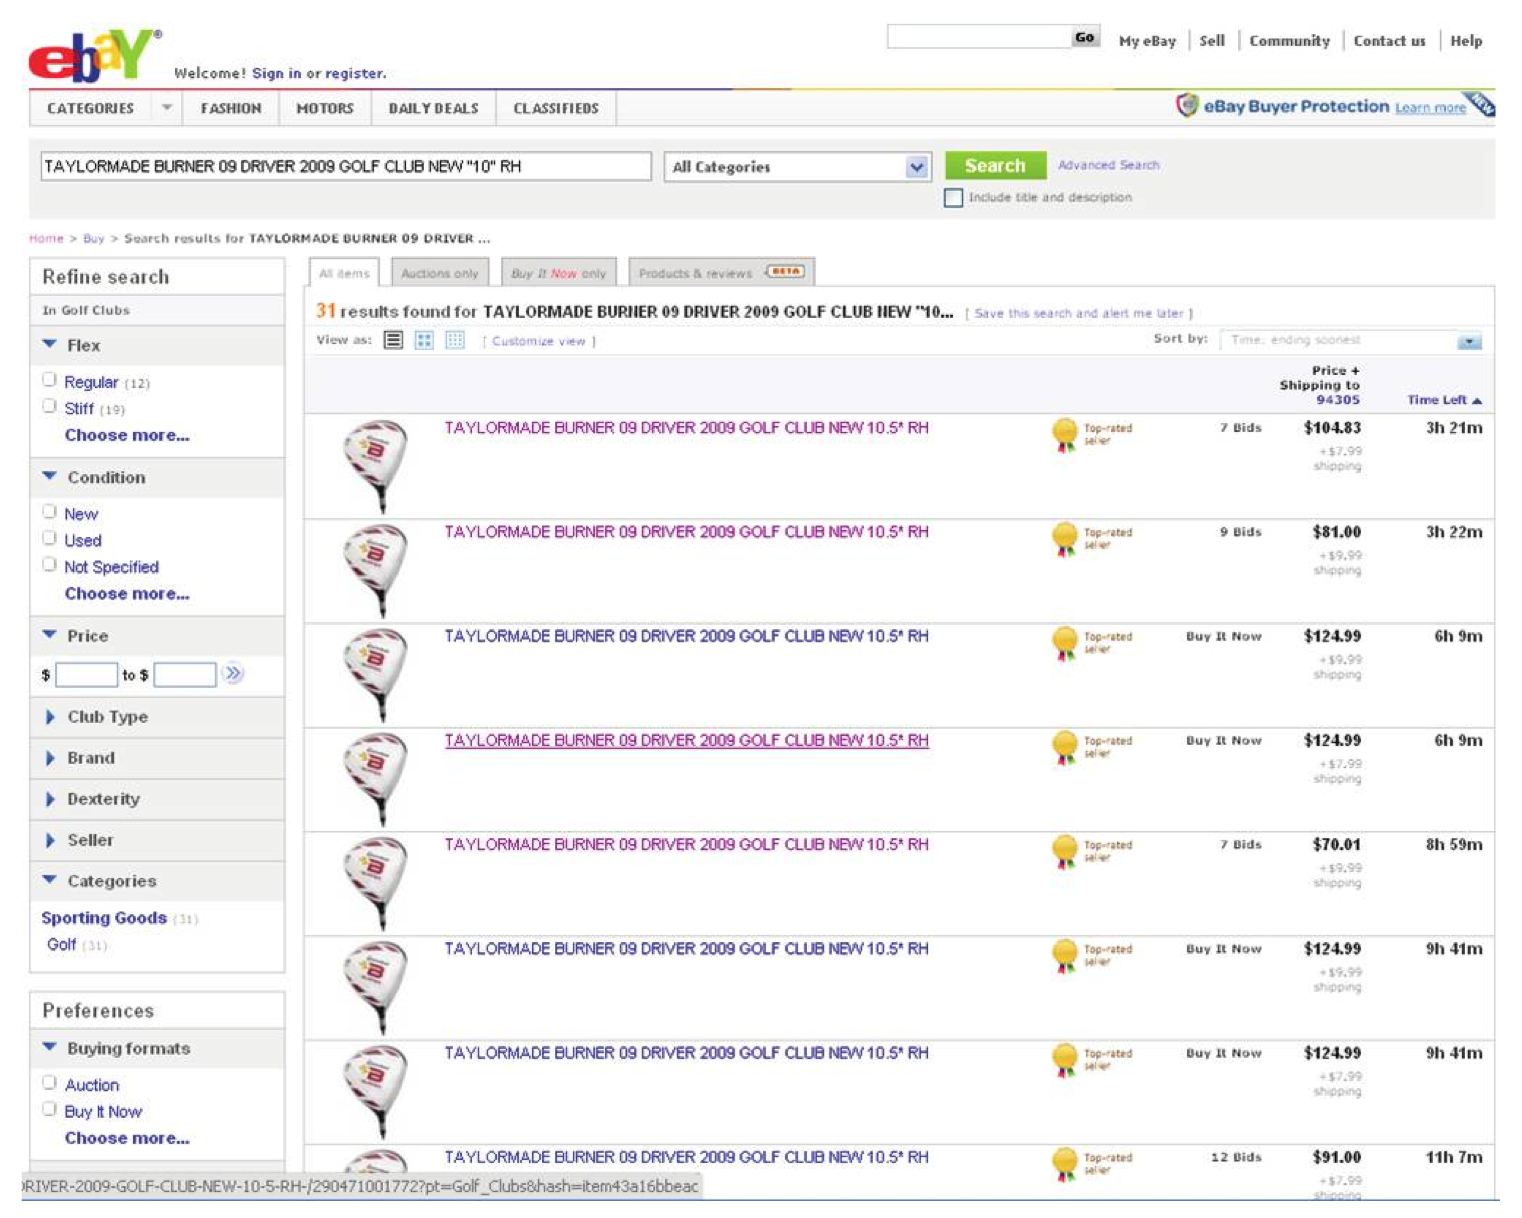The width and height of the screenshot is (1522, 1218).
Task: Click Top-rated seller badge on $81.00 listing
Action: point(1091,538)
